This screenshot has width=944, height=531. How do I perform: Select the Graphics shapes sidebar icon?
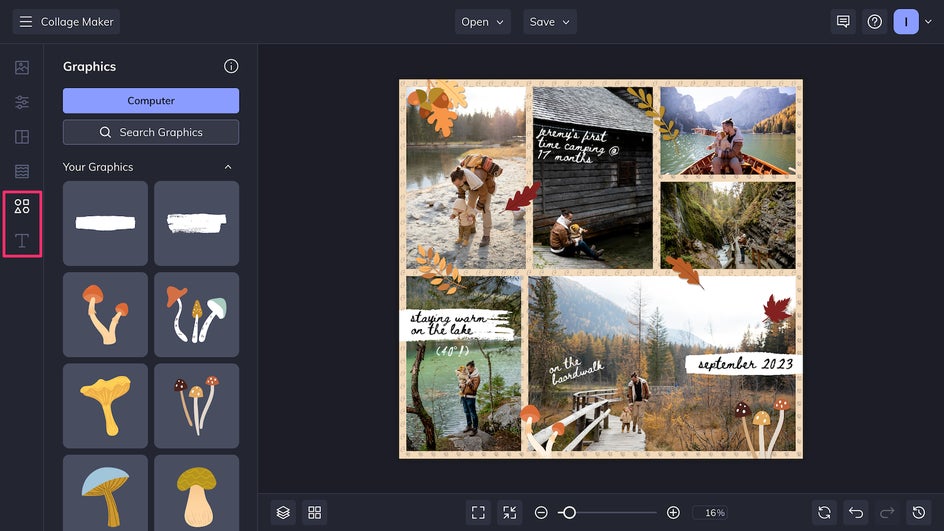pyautogui.click(x=22, y=206)
